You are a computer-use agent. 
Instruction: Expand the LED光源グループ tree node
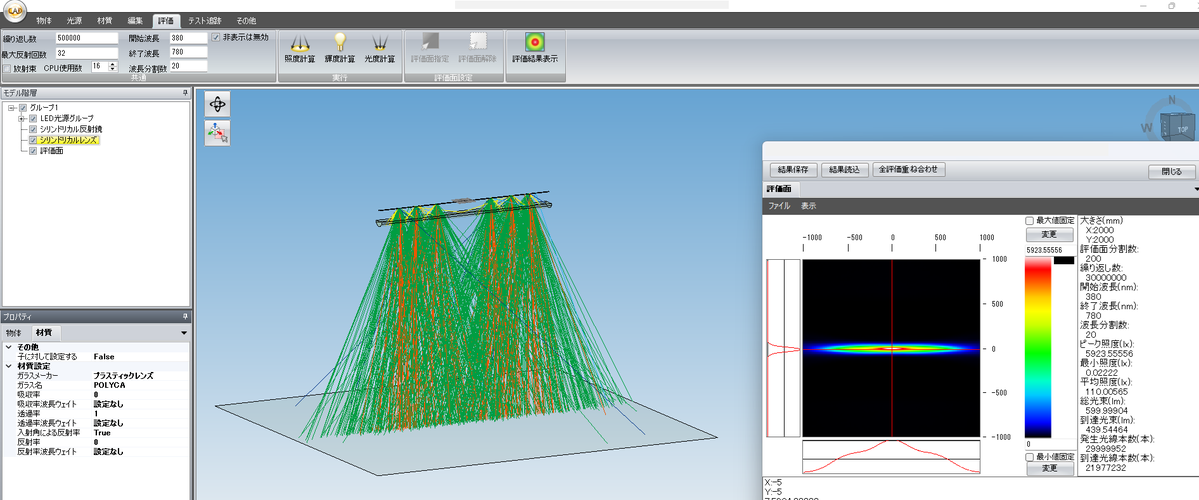click(x=21, y=118)
